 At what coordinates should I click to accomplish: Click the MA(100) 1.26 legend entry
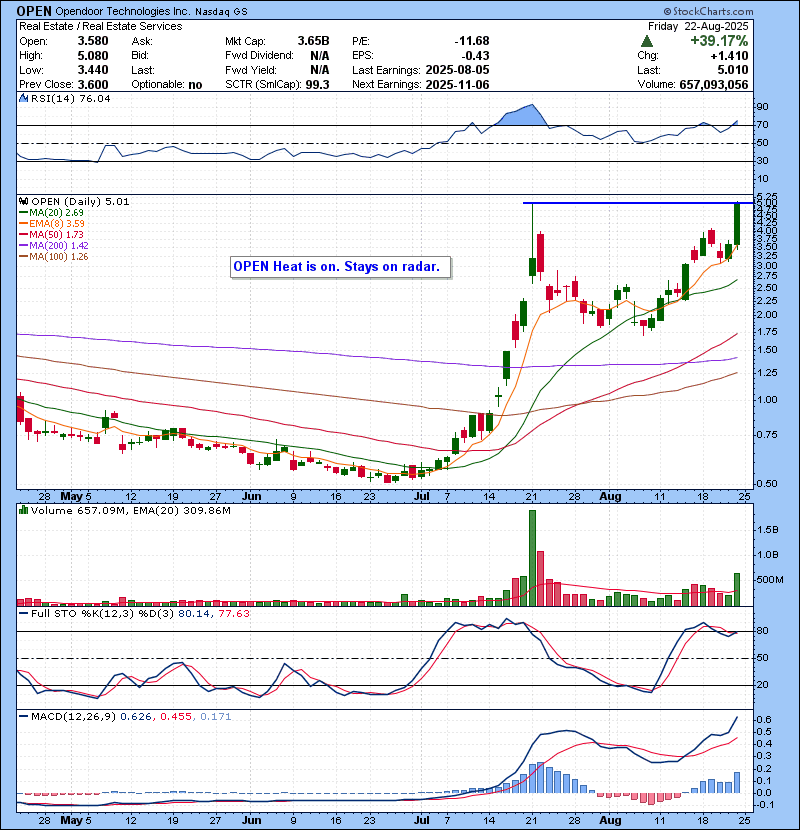(x=54, y=257)
